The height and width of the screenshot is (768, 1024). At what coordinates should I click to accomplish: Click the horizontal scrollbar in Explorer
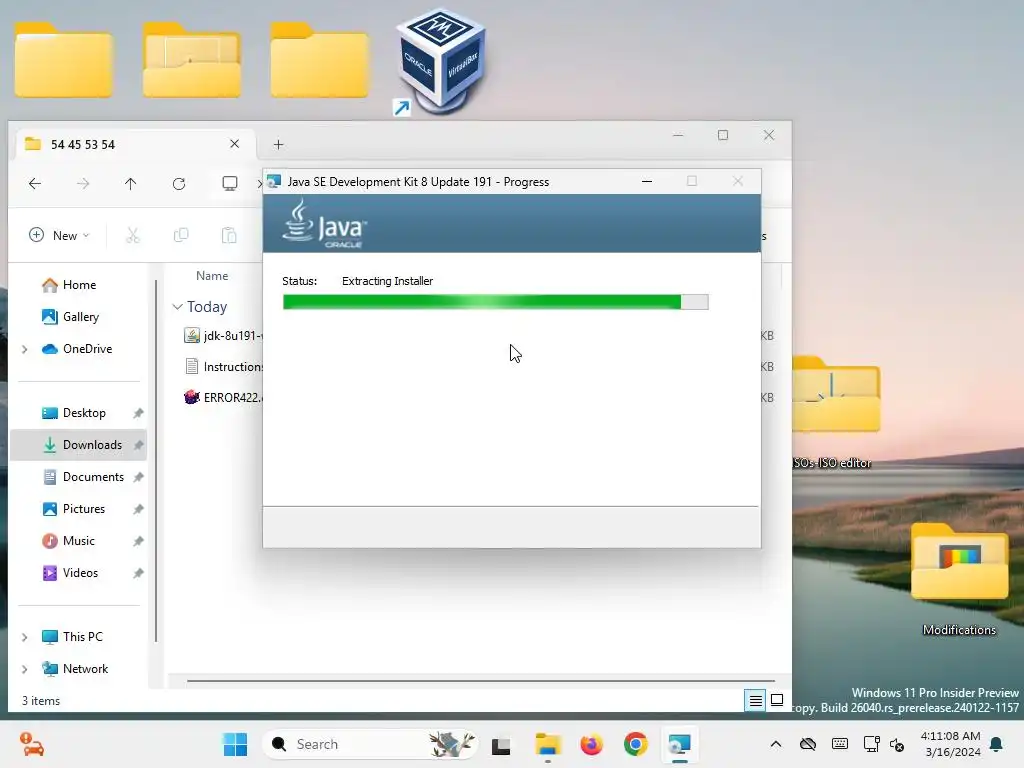[481, 681]
